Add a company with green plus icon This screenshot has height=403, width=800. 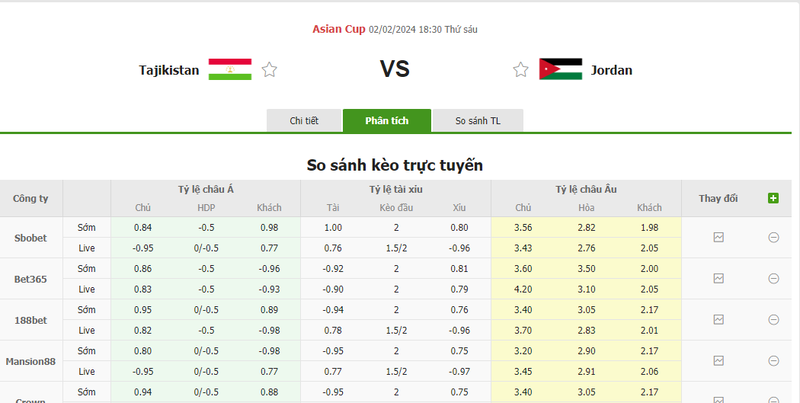click(773, 198)
